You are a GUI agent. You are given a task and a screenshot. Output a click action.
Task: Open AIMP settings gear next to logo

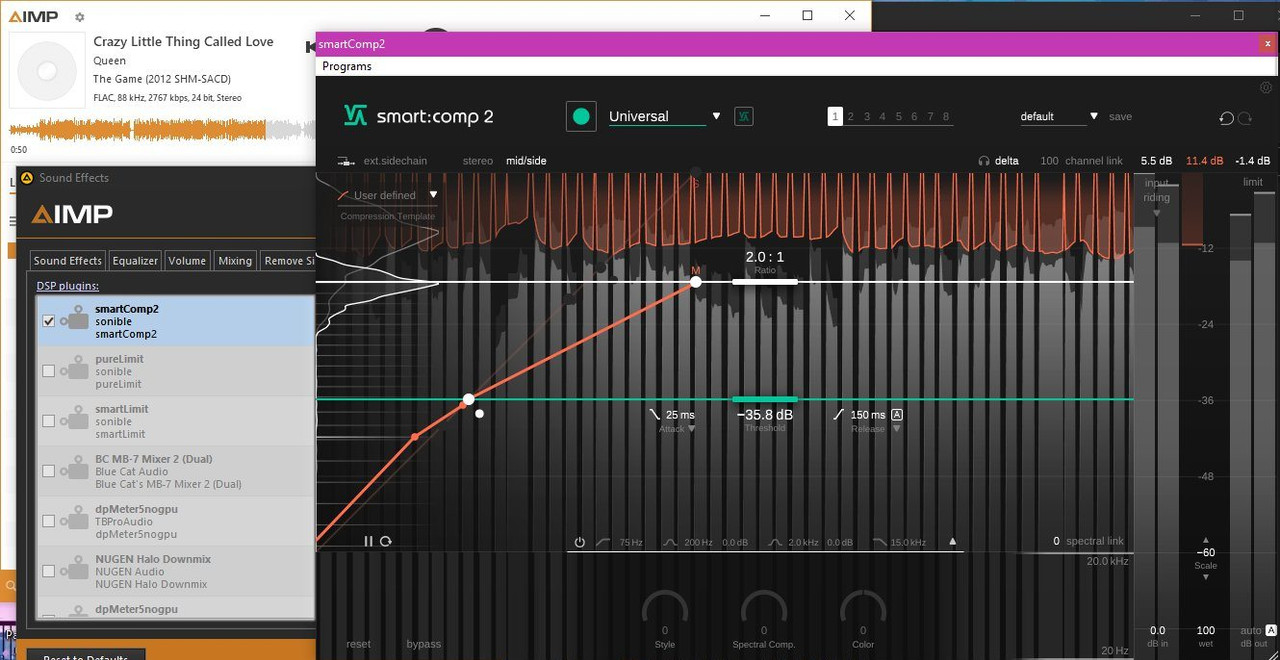[x=80, y=17]
